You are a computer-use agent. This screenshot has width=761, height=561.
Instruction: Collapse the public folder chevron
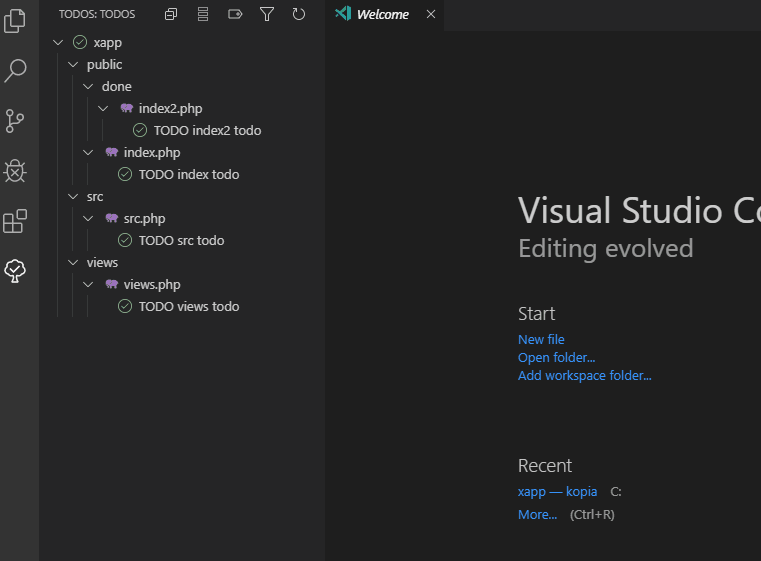click(x=73, y=65)
